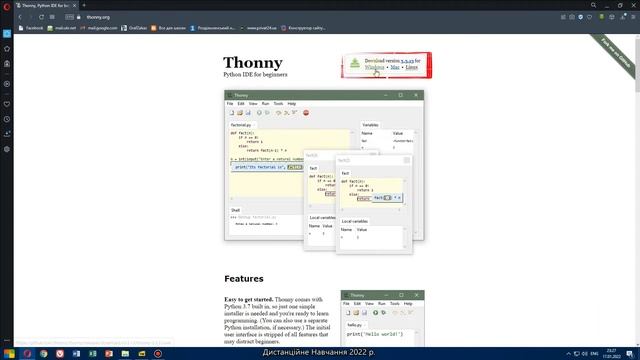Screen dimensions: 640x360
Task: Click the Thonny version number link
Action: tap(407, 60)
